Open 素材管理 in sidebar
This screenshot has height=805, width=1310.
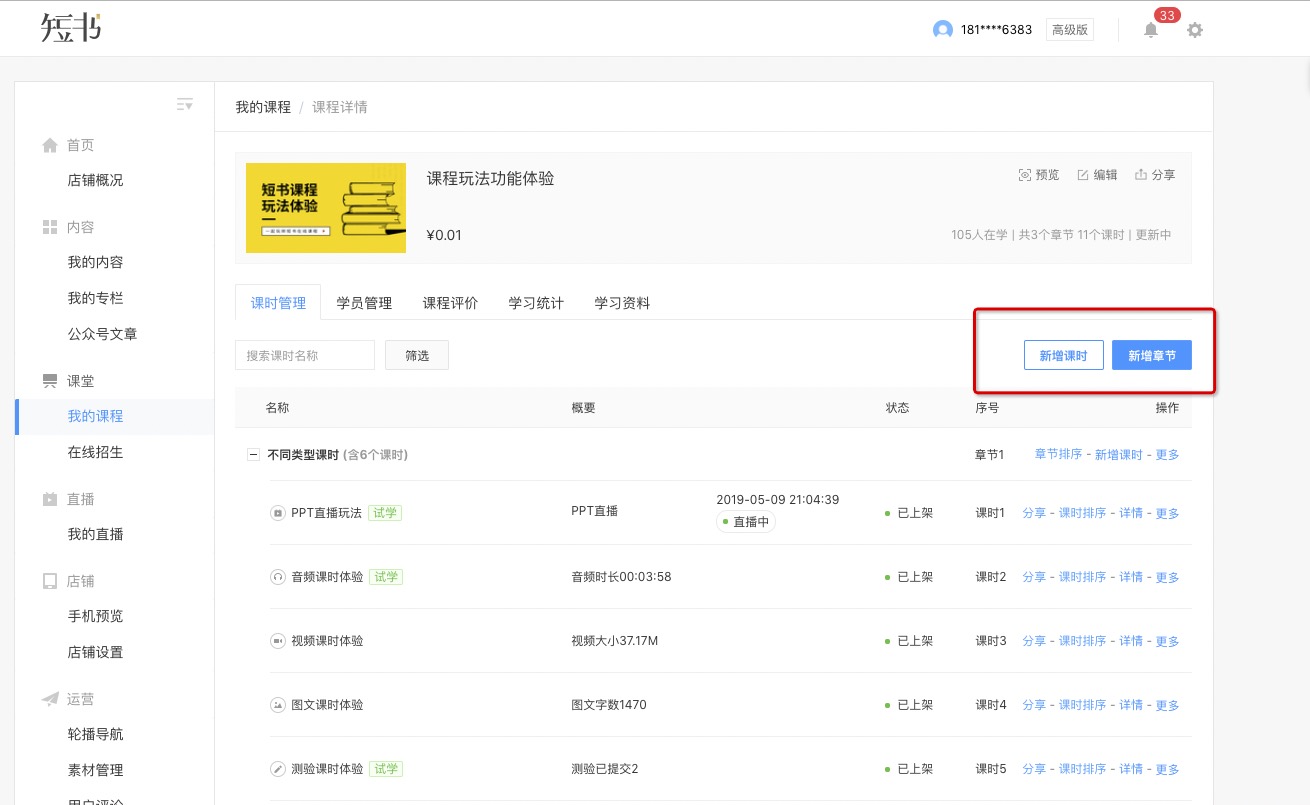pos(95,770)
